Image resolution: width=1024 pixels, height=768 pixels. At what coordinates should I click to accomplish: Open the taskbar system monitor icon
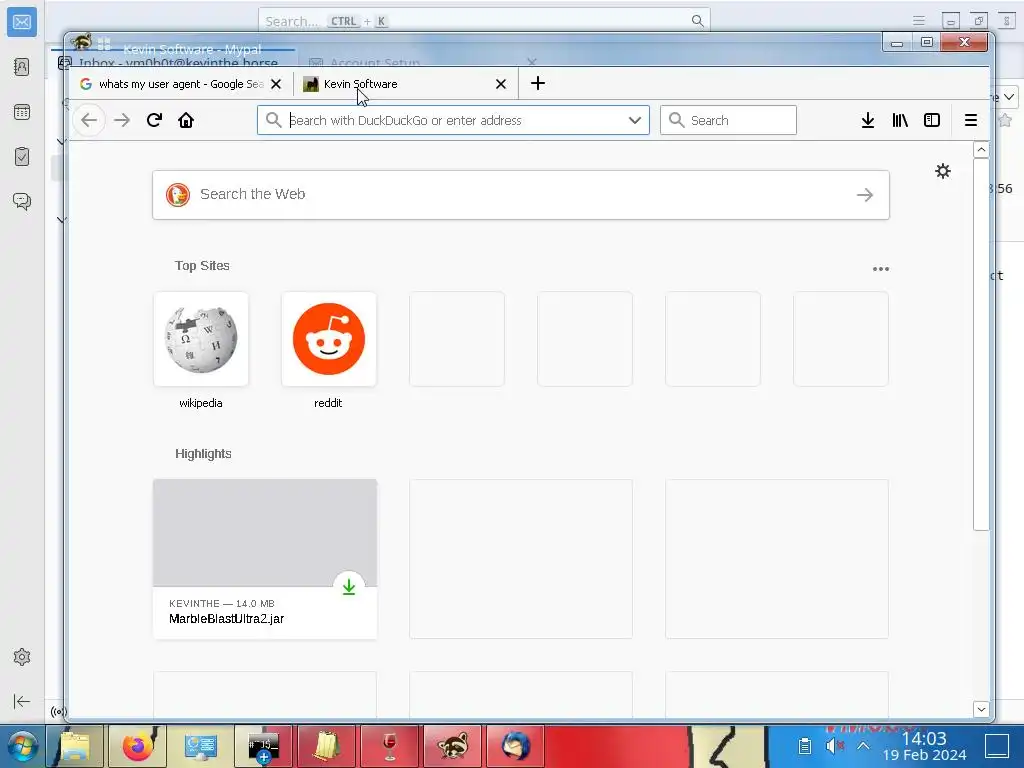(x=200, y=746)
